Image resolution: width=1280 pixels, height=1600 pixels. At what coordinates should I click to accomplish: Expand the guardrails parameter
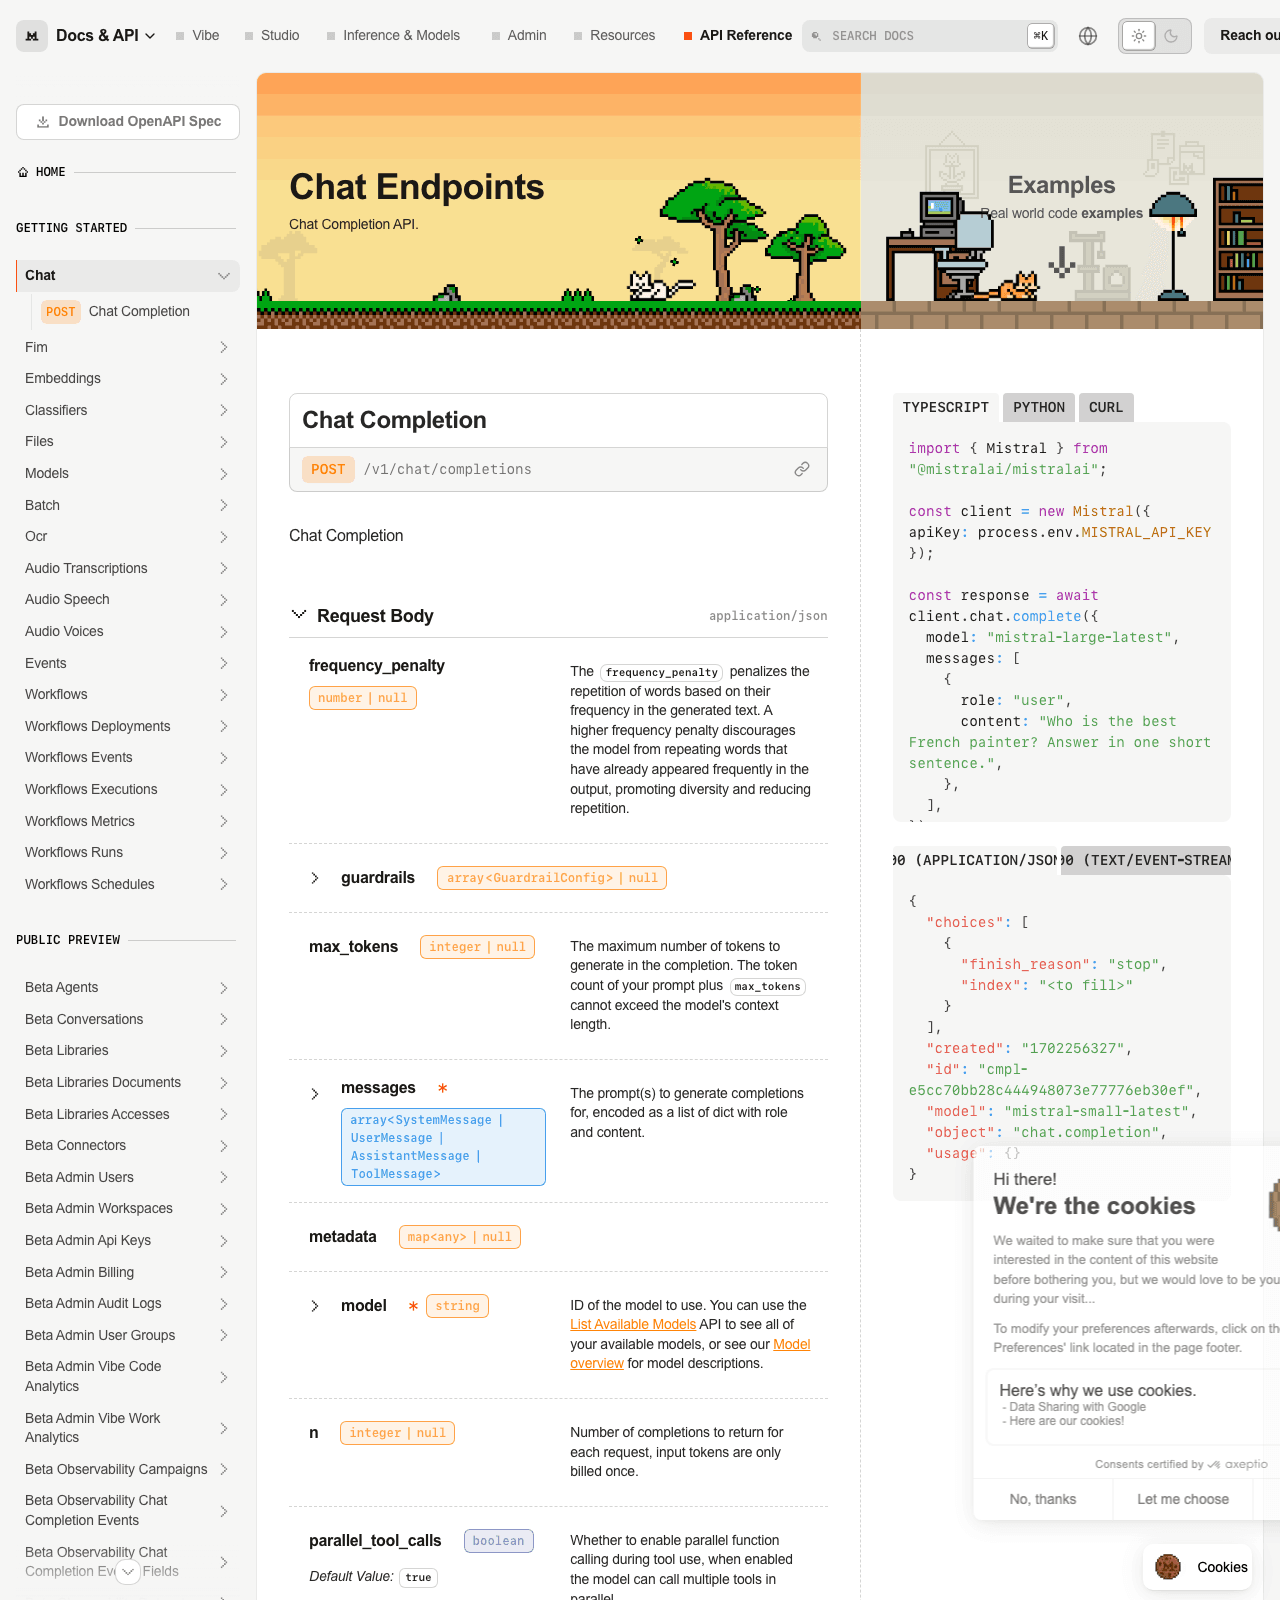(x=315, y=878)
